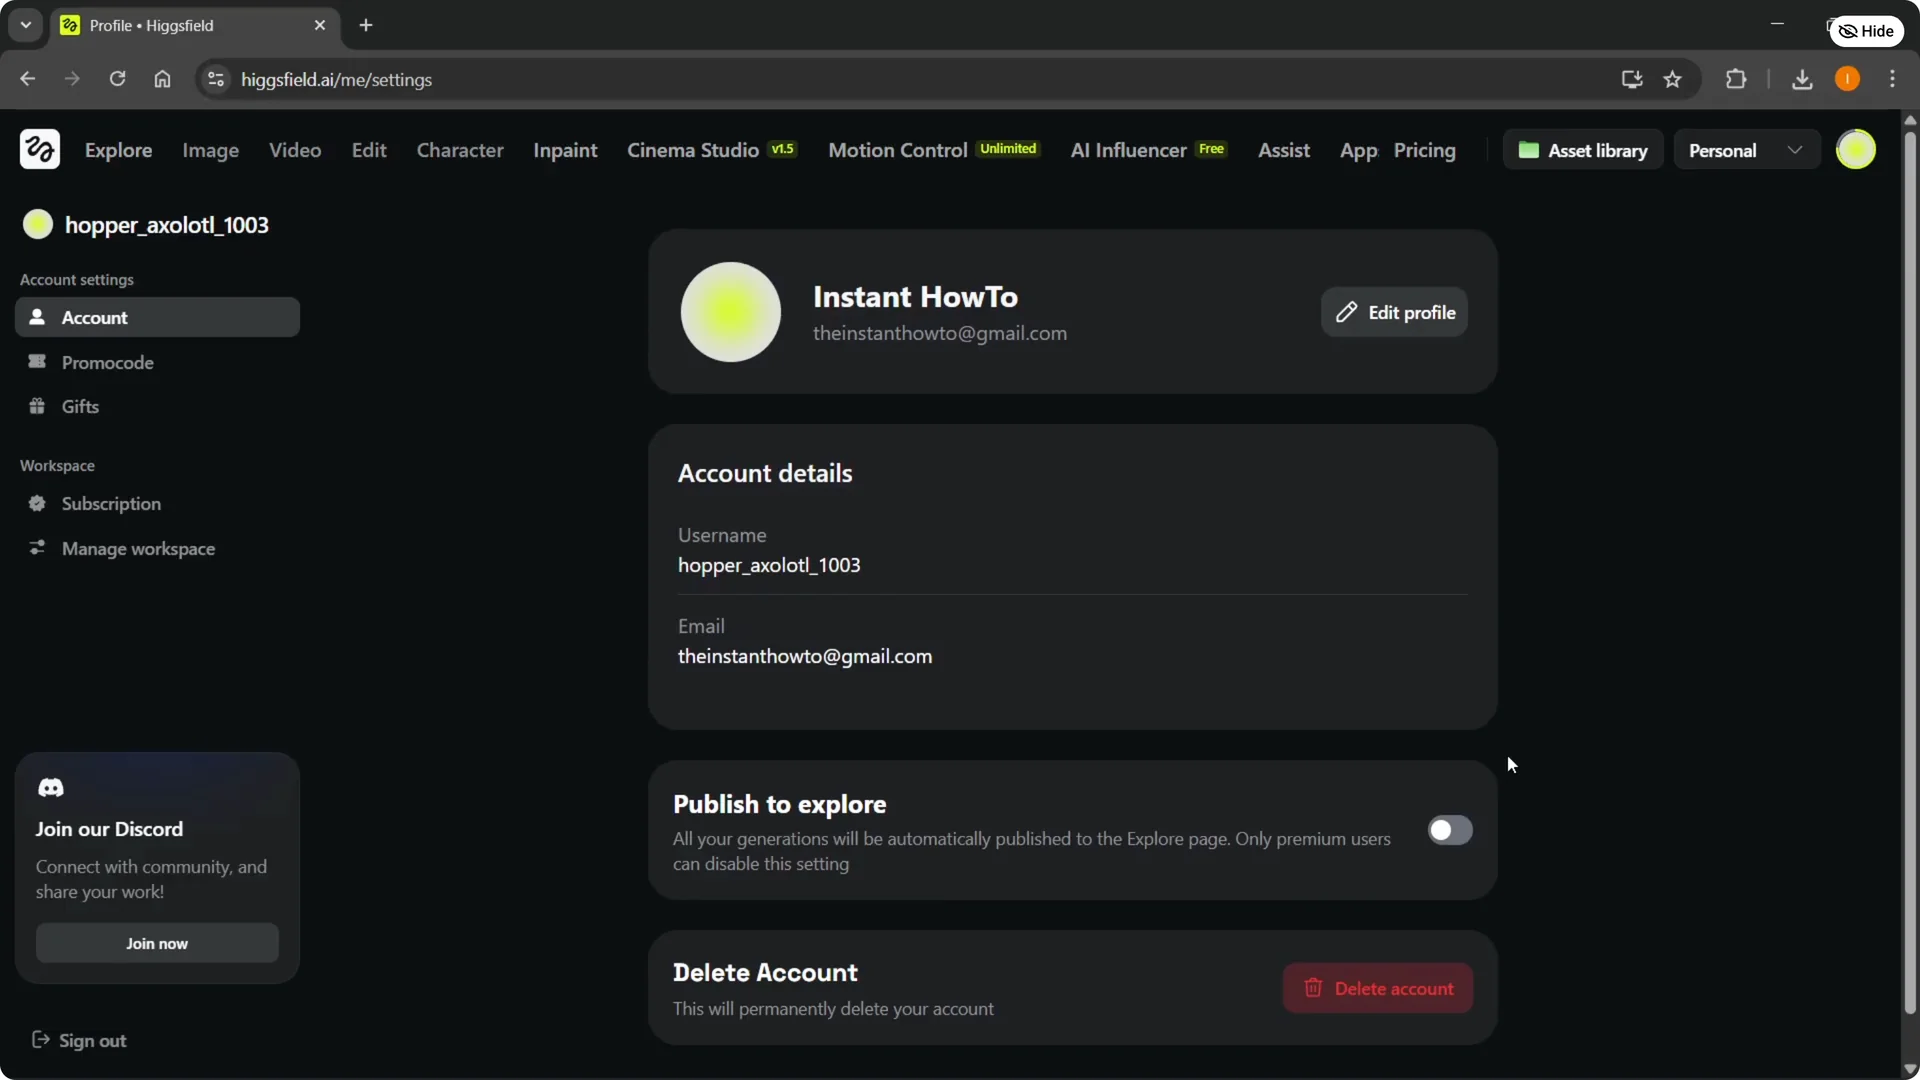1920x1080 pixels.
Task: Select the Promocode sidebar icon
Action: click(x=37, y=362)
